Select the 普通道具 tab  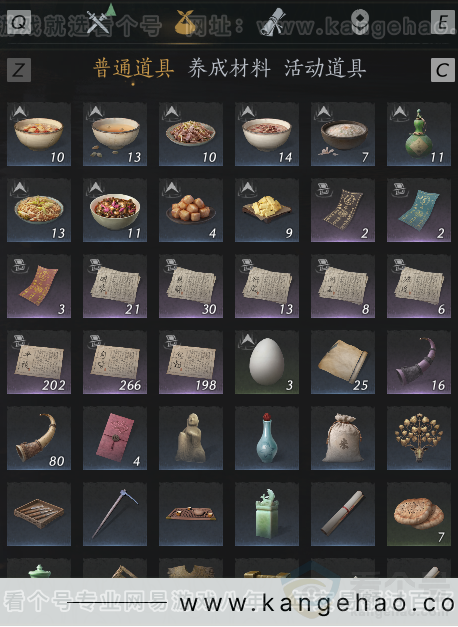point(134,68)
